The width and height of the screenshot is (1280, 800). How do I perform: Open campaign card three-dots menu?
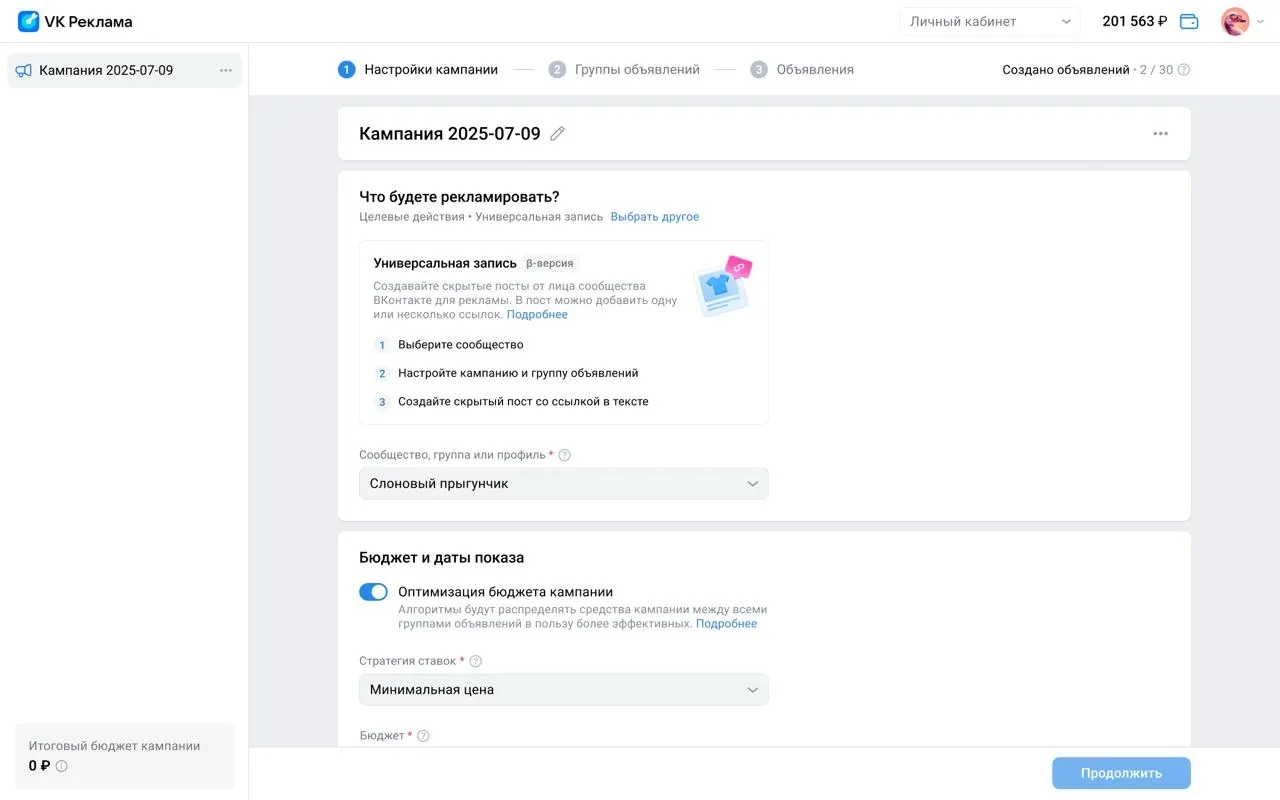tap(1160, 134)
